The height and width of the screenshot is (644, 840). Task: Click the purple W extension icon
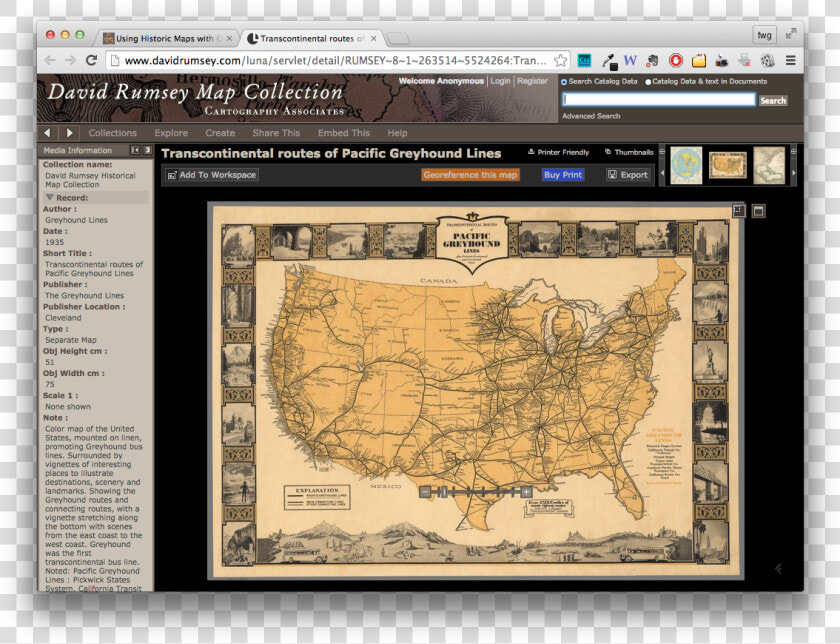tap(630, 61)
